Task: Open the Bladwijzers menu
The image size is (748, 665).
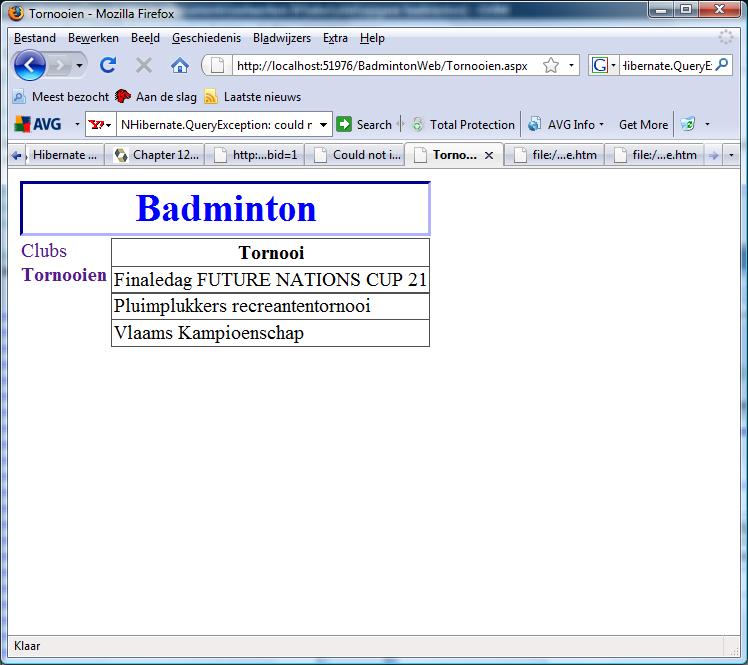Action: point(281,38)
